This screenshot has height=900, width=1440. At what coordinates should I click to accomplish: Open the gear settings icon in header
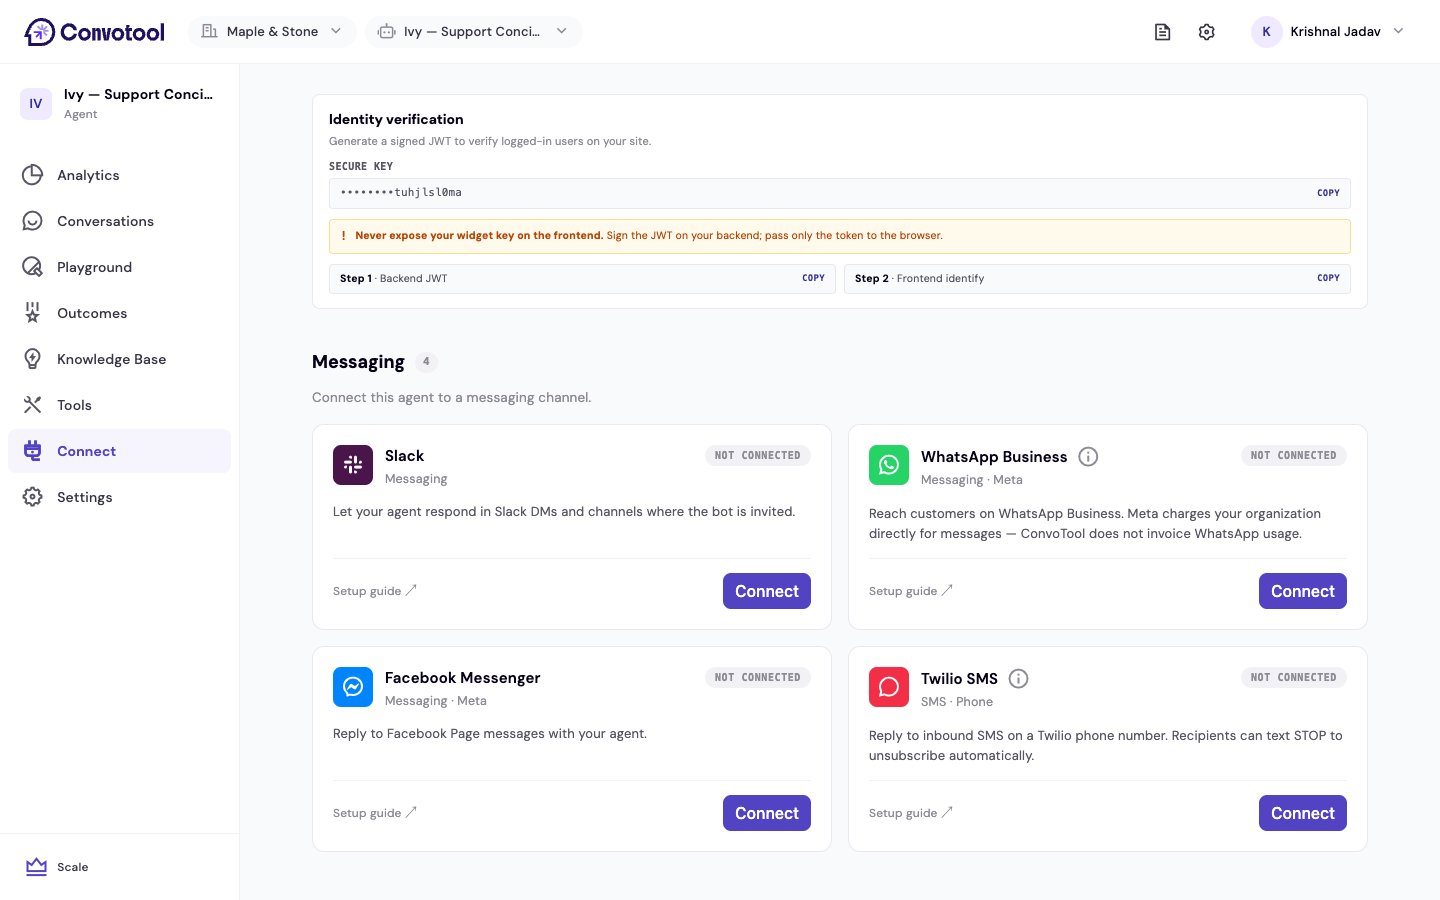tap(1207, 32)
